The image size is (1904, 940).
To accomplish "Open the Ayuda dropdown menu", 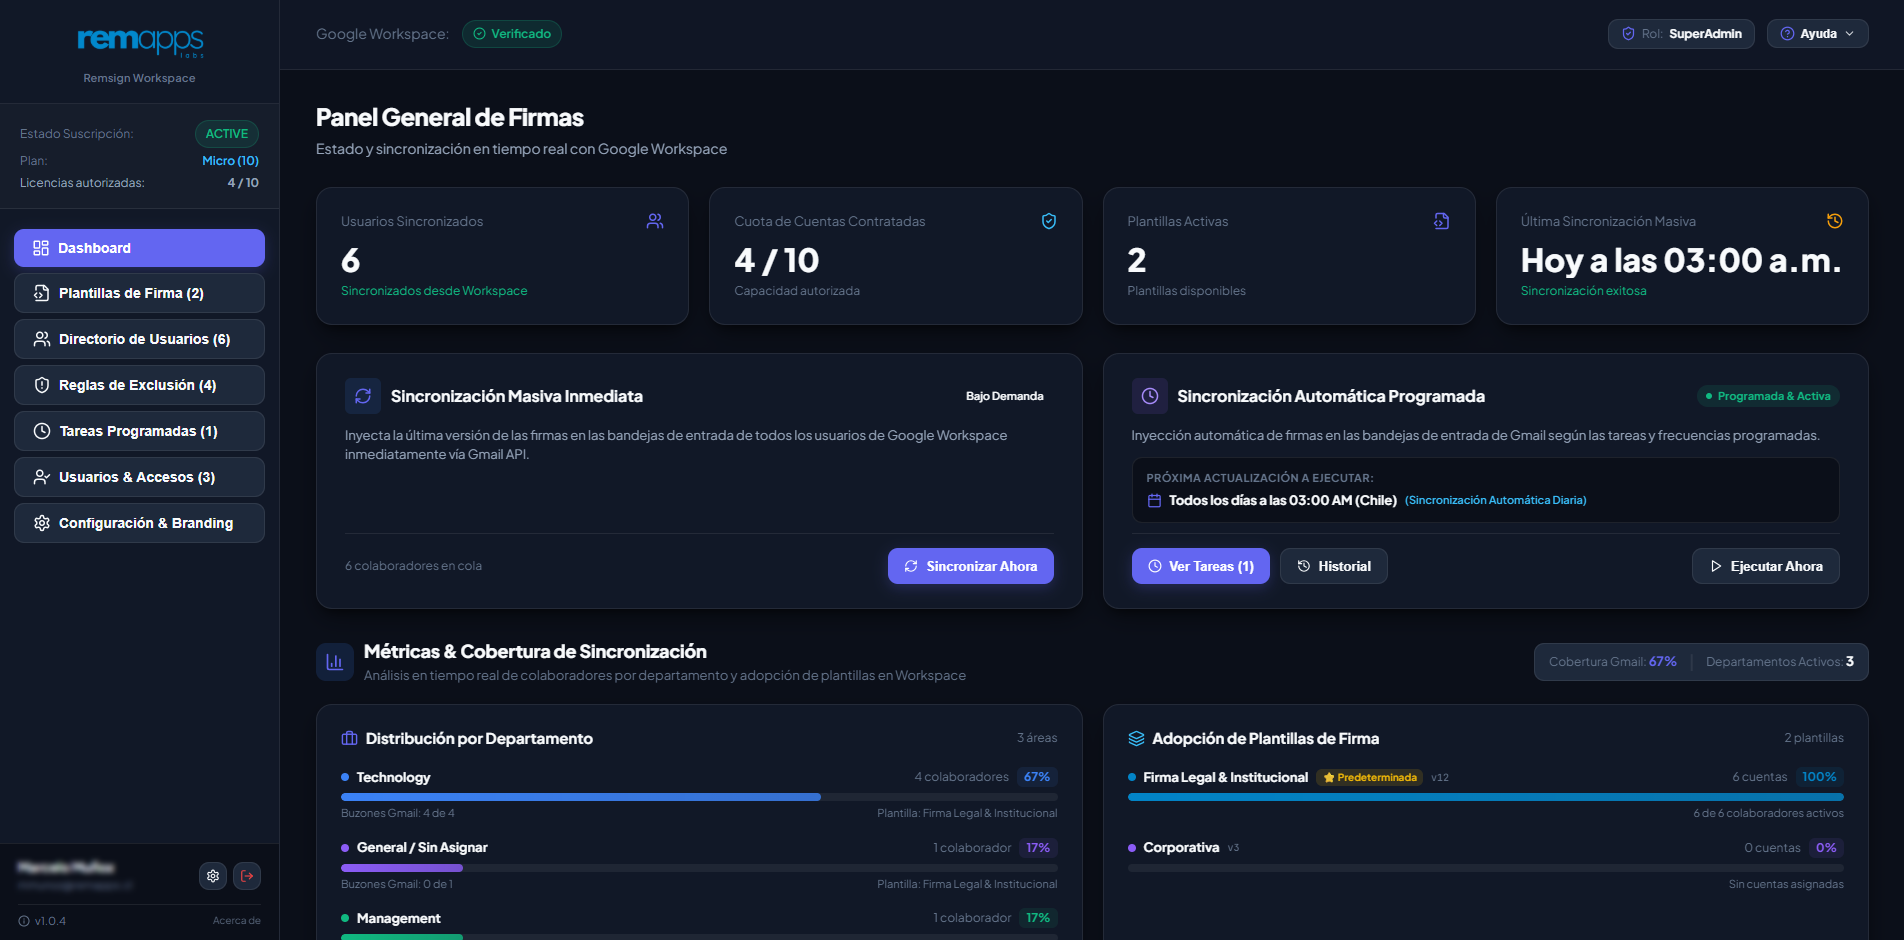I will [1817, 34].
